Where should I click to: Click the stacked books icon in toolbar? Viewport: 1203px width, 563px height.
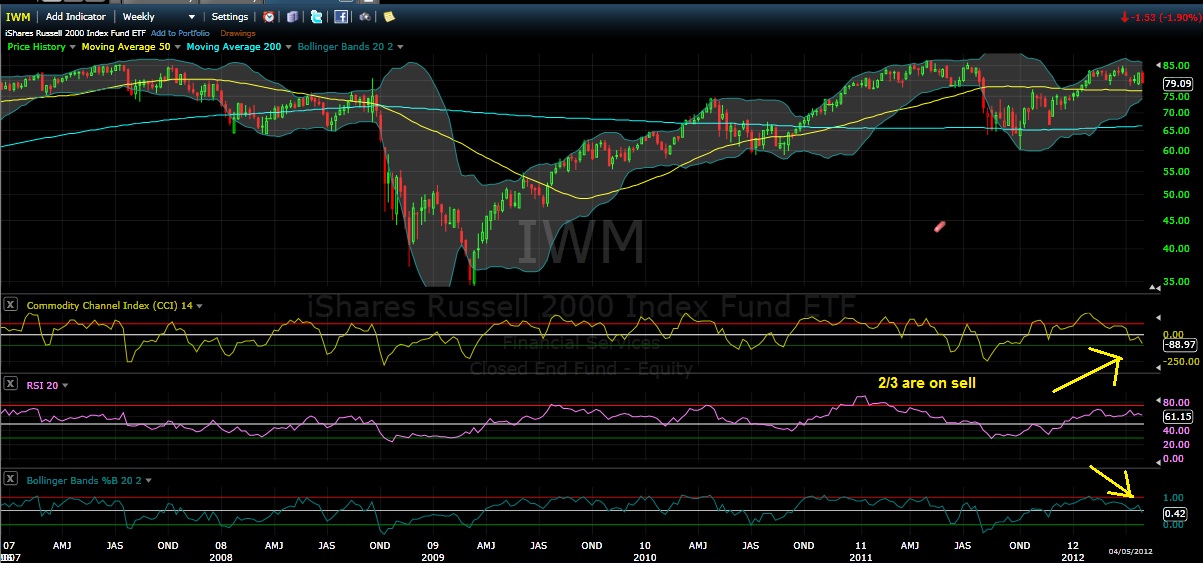point(292,17)
